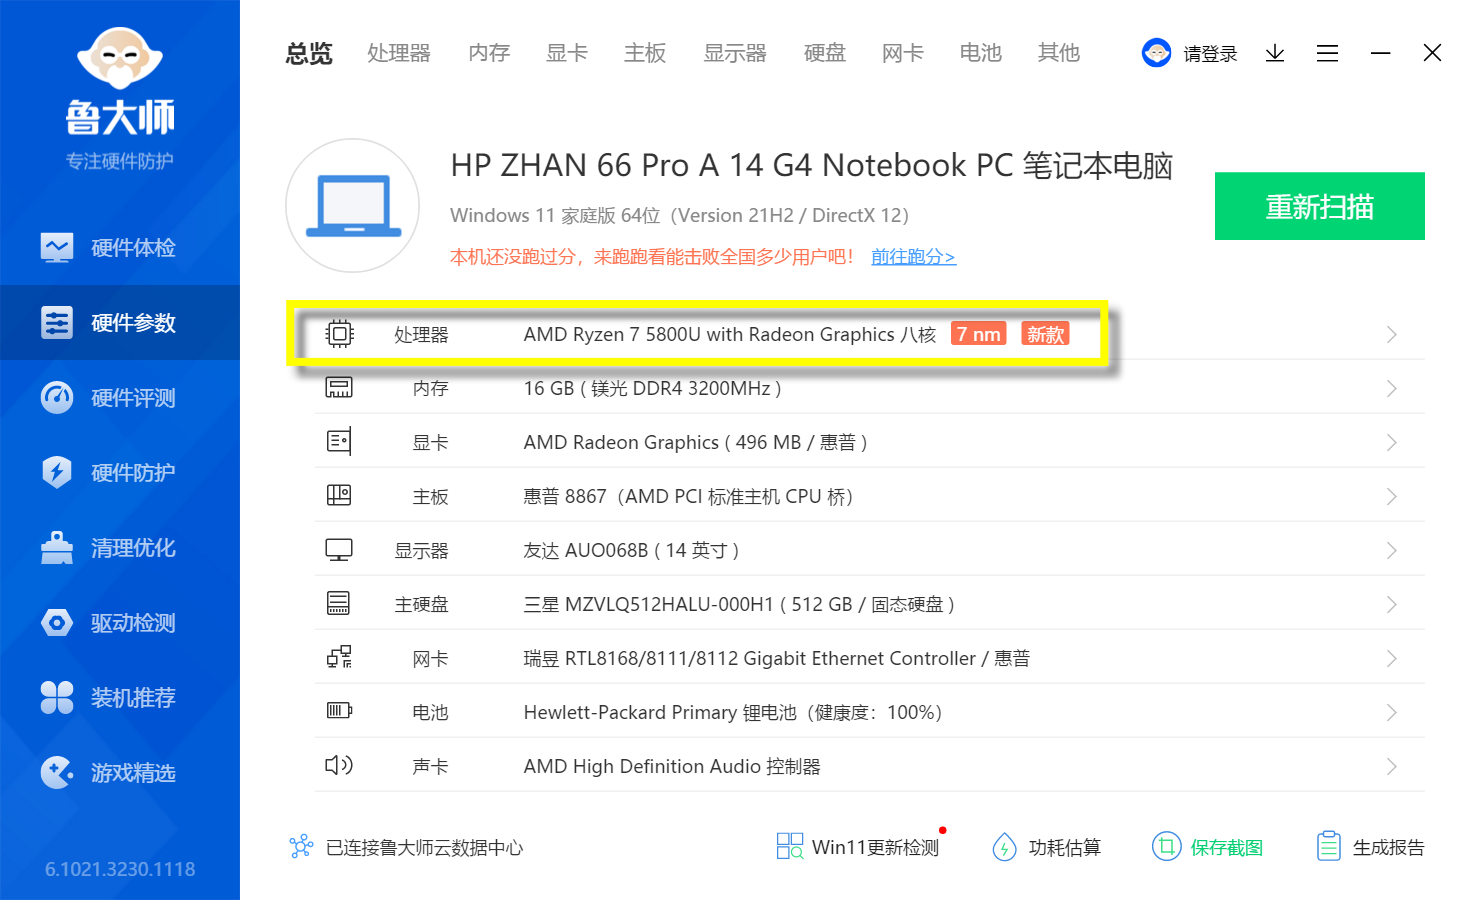Switch to the 总览 tab

309,53
